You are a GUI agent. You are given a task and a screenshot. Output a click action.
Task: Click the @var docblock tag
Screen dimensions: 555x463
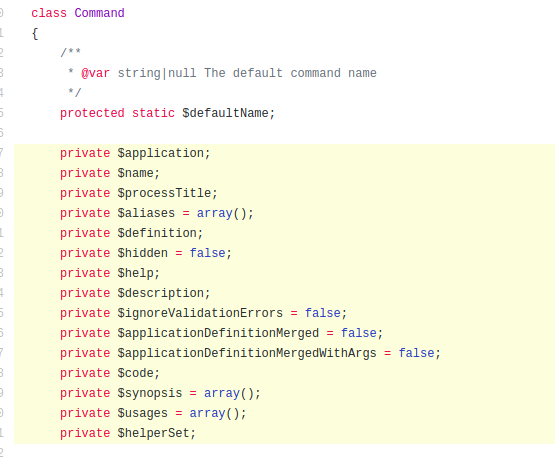click(x=95, y=73)
